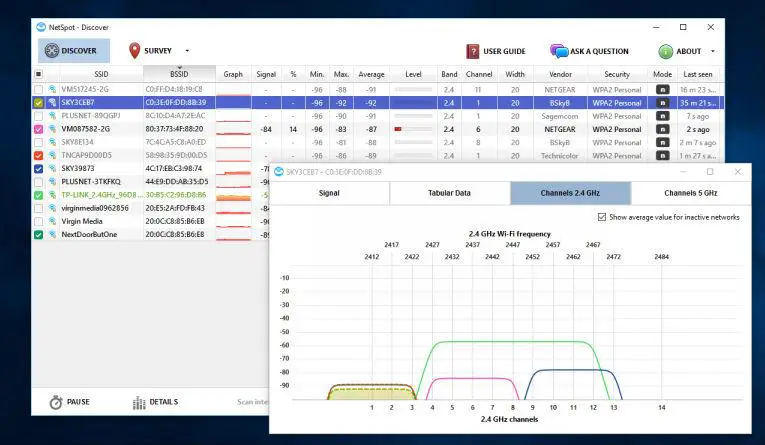Sort by the BSSID column header
This screenshot has height=445, width=765.
pos(179,74)
